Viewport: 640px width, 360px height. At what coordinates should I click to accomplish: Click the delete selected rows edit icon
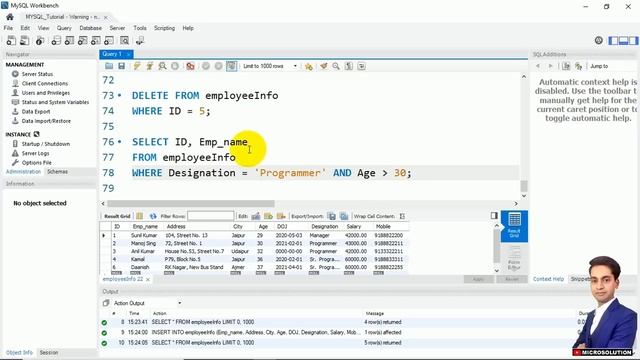pos(281,216)
